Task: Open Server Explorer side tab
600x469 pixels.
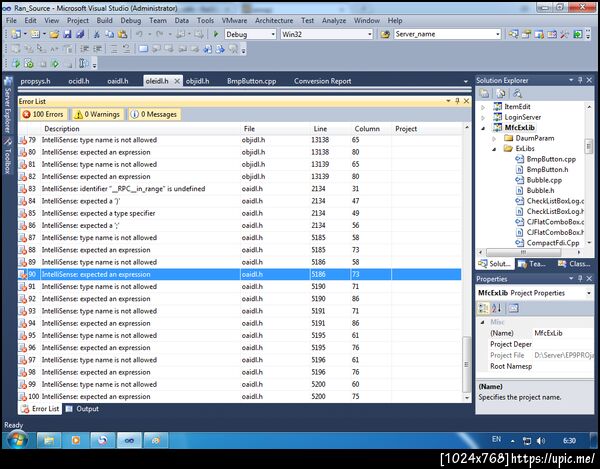Action: pyautogui.click(x=7, y=106)
